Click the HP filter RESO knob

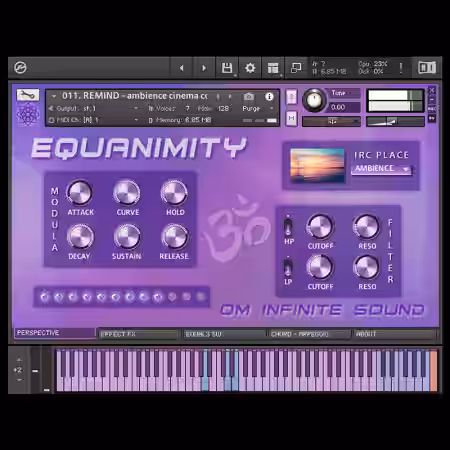366,227
